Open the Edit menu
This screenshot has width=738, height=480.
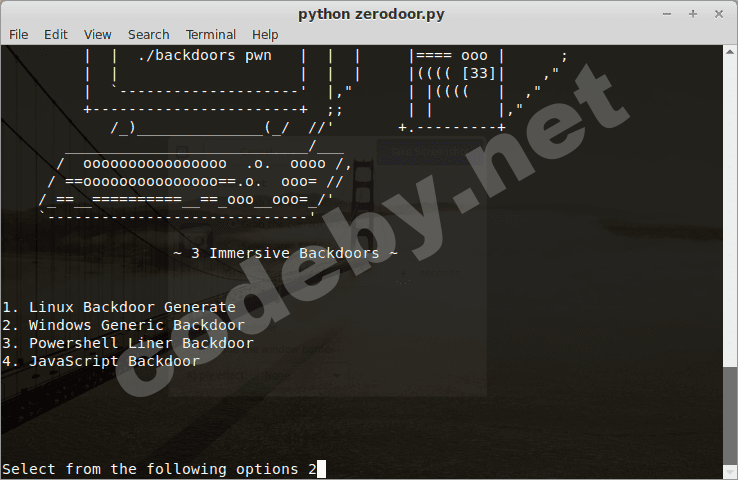tap(56, 34)
